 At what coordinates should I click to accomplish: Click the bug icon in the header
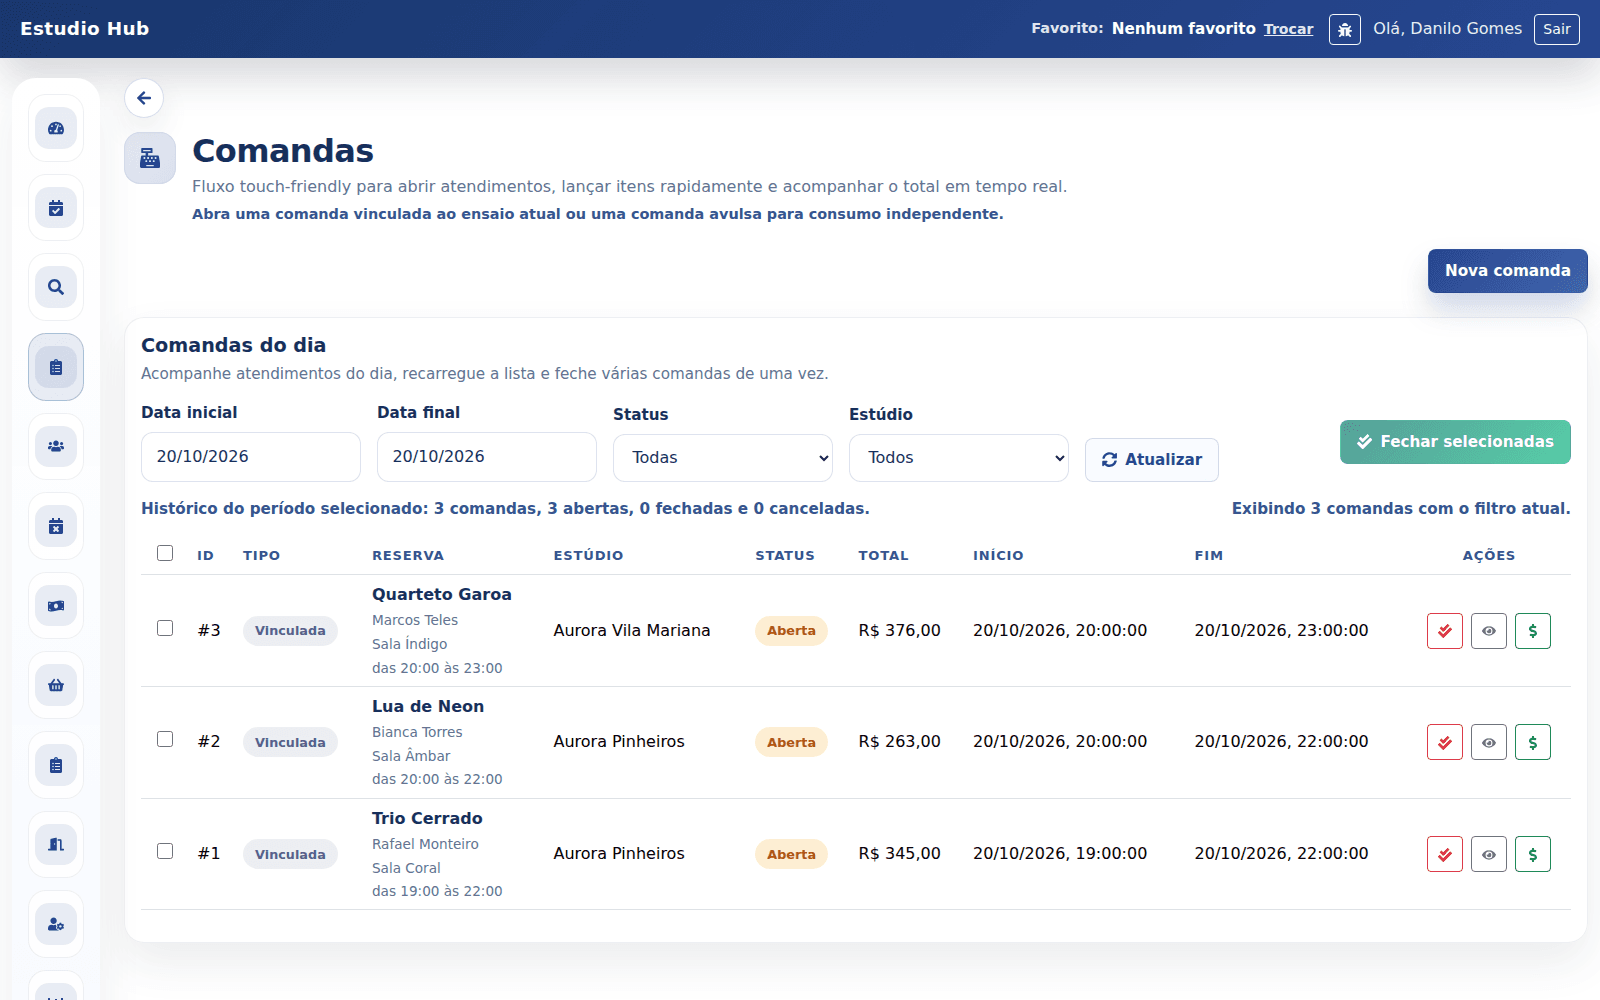coord(1344,29)
